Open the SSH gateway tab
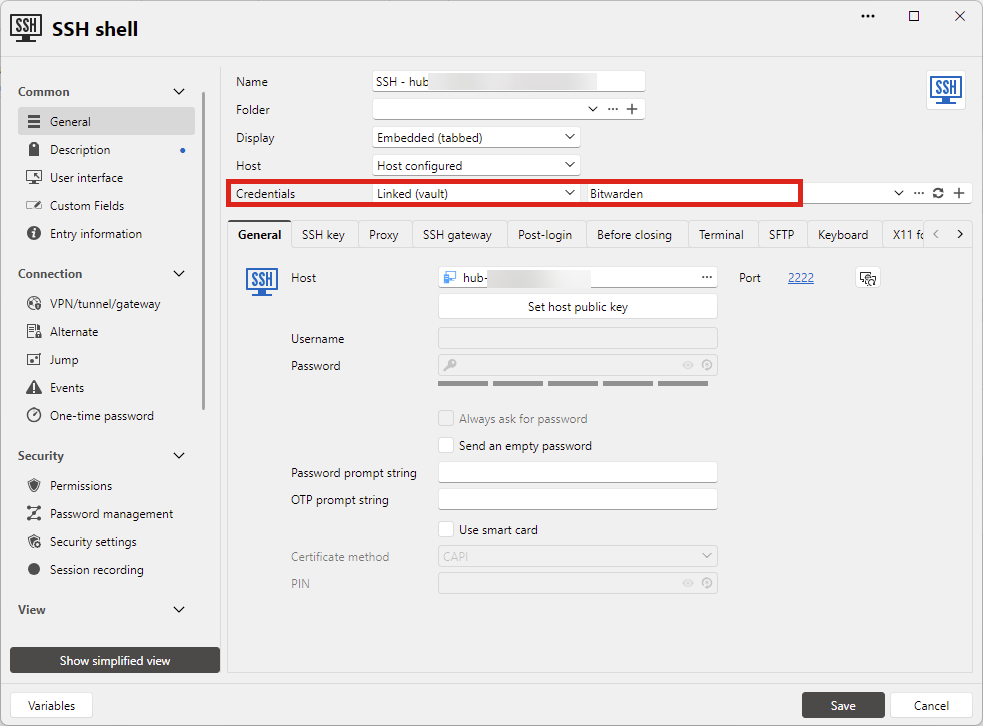The height and width of the screenshot is (726, 983). [457, 234]
